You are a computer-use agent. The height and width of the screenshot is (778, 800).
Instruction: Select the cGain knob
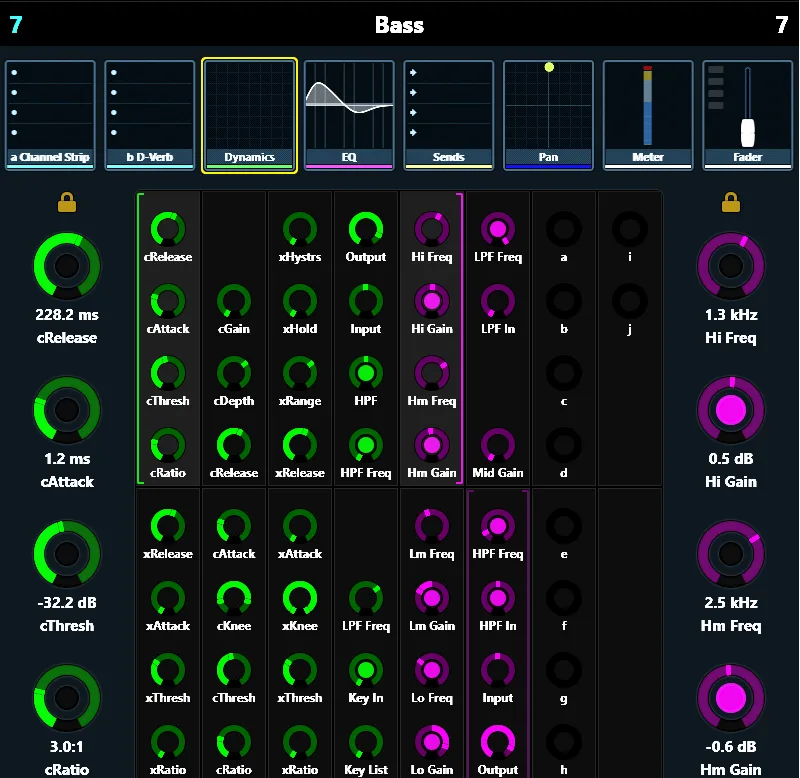point(234,301)
